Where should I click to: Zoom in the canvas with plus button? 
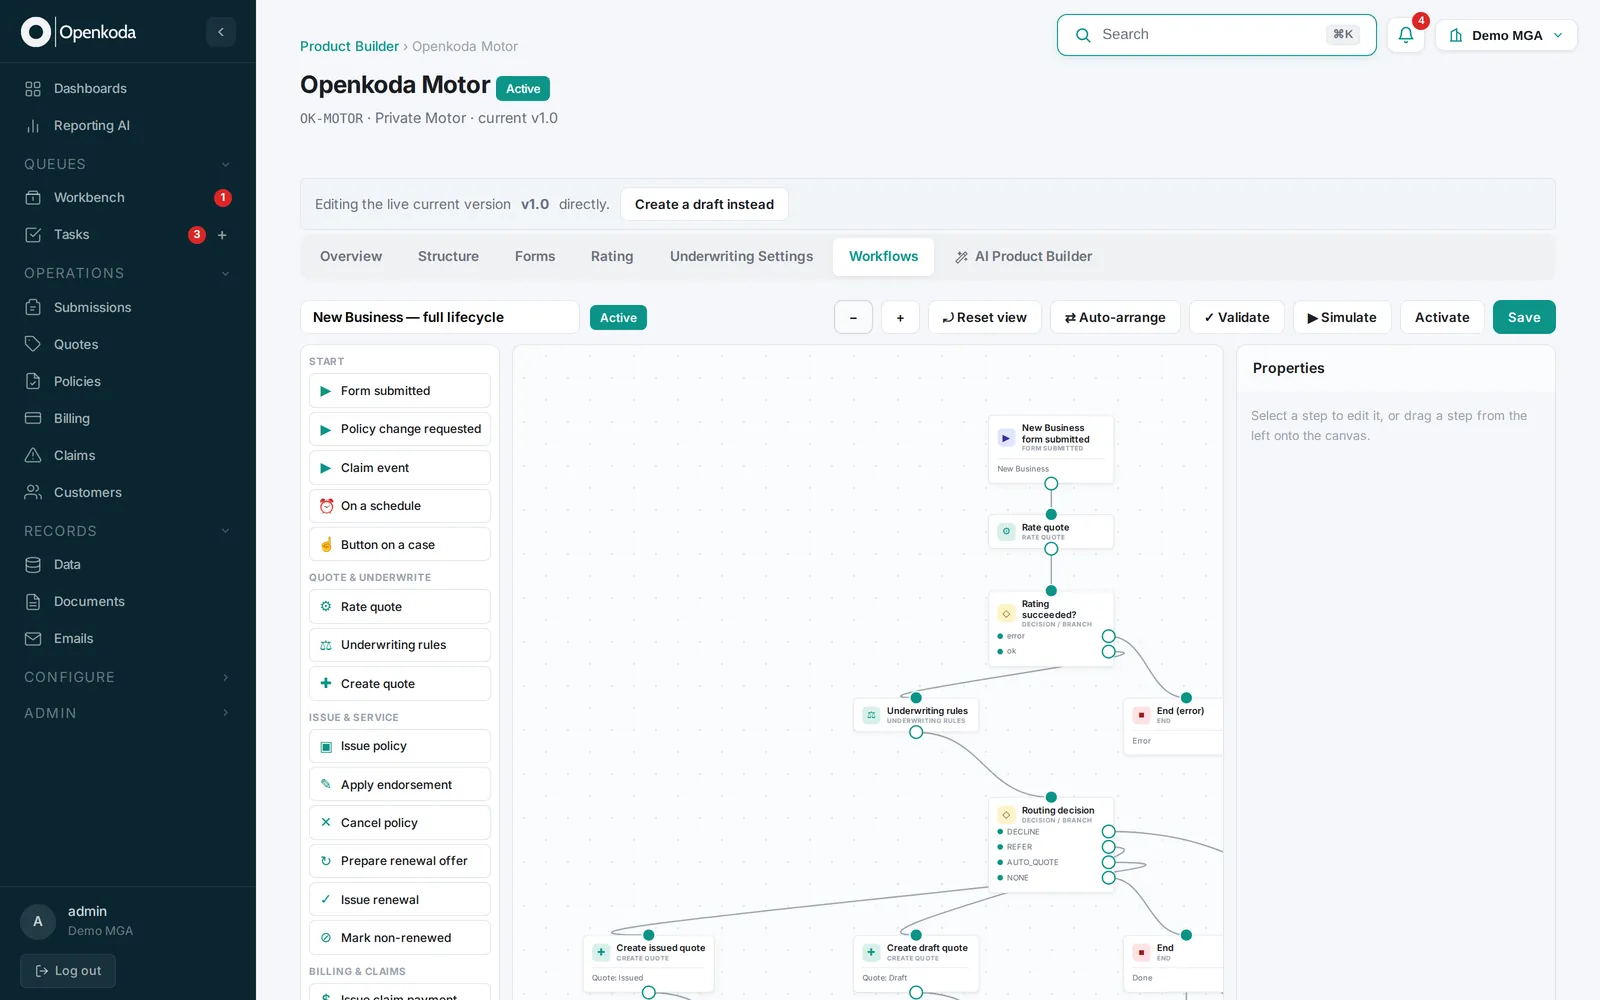click(x=900, y=318)
